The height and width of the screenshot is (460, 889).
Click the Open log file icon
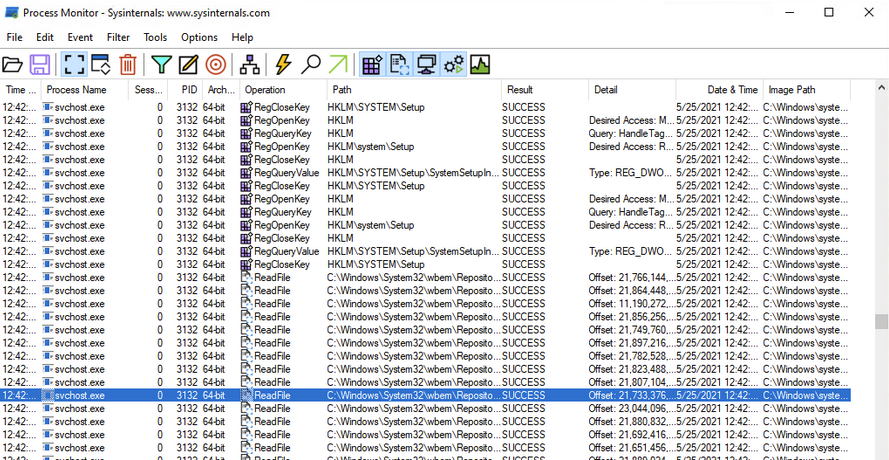[x=12, y=65]
